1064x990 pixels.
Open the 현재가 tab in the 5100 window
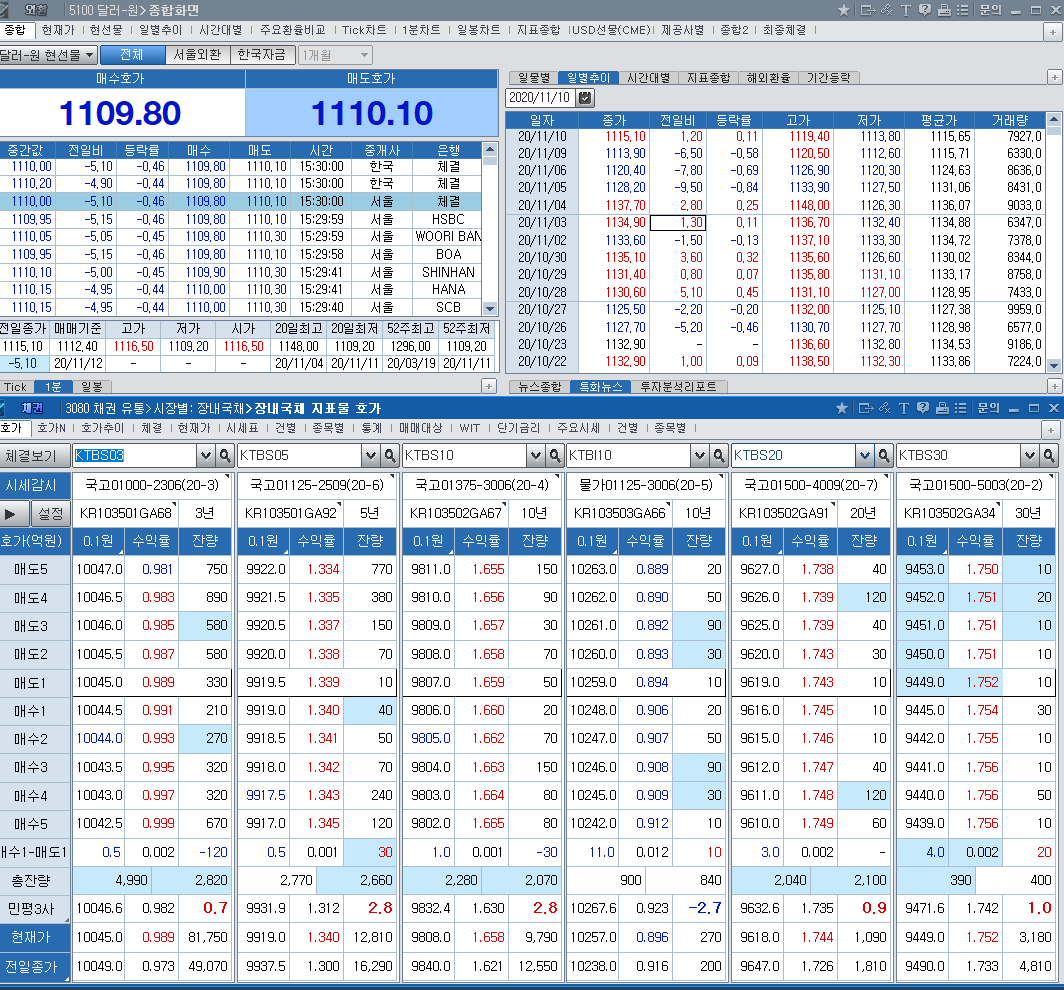tap(58, 30)
